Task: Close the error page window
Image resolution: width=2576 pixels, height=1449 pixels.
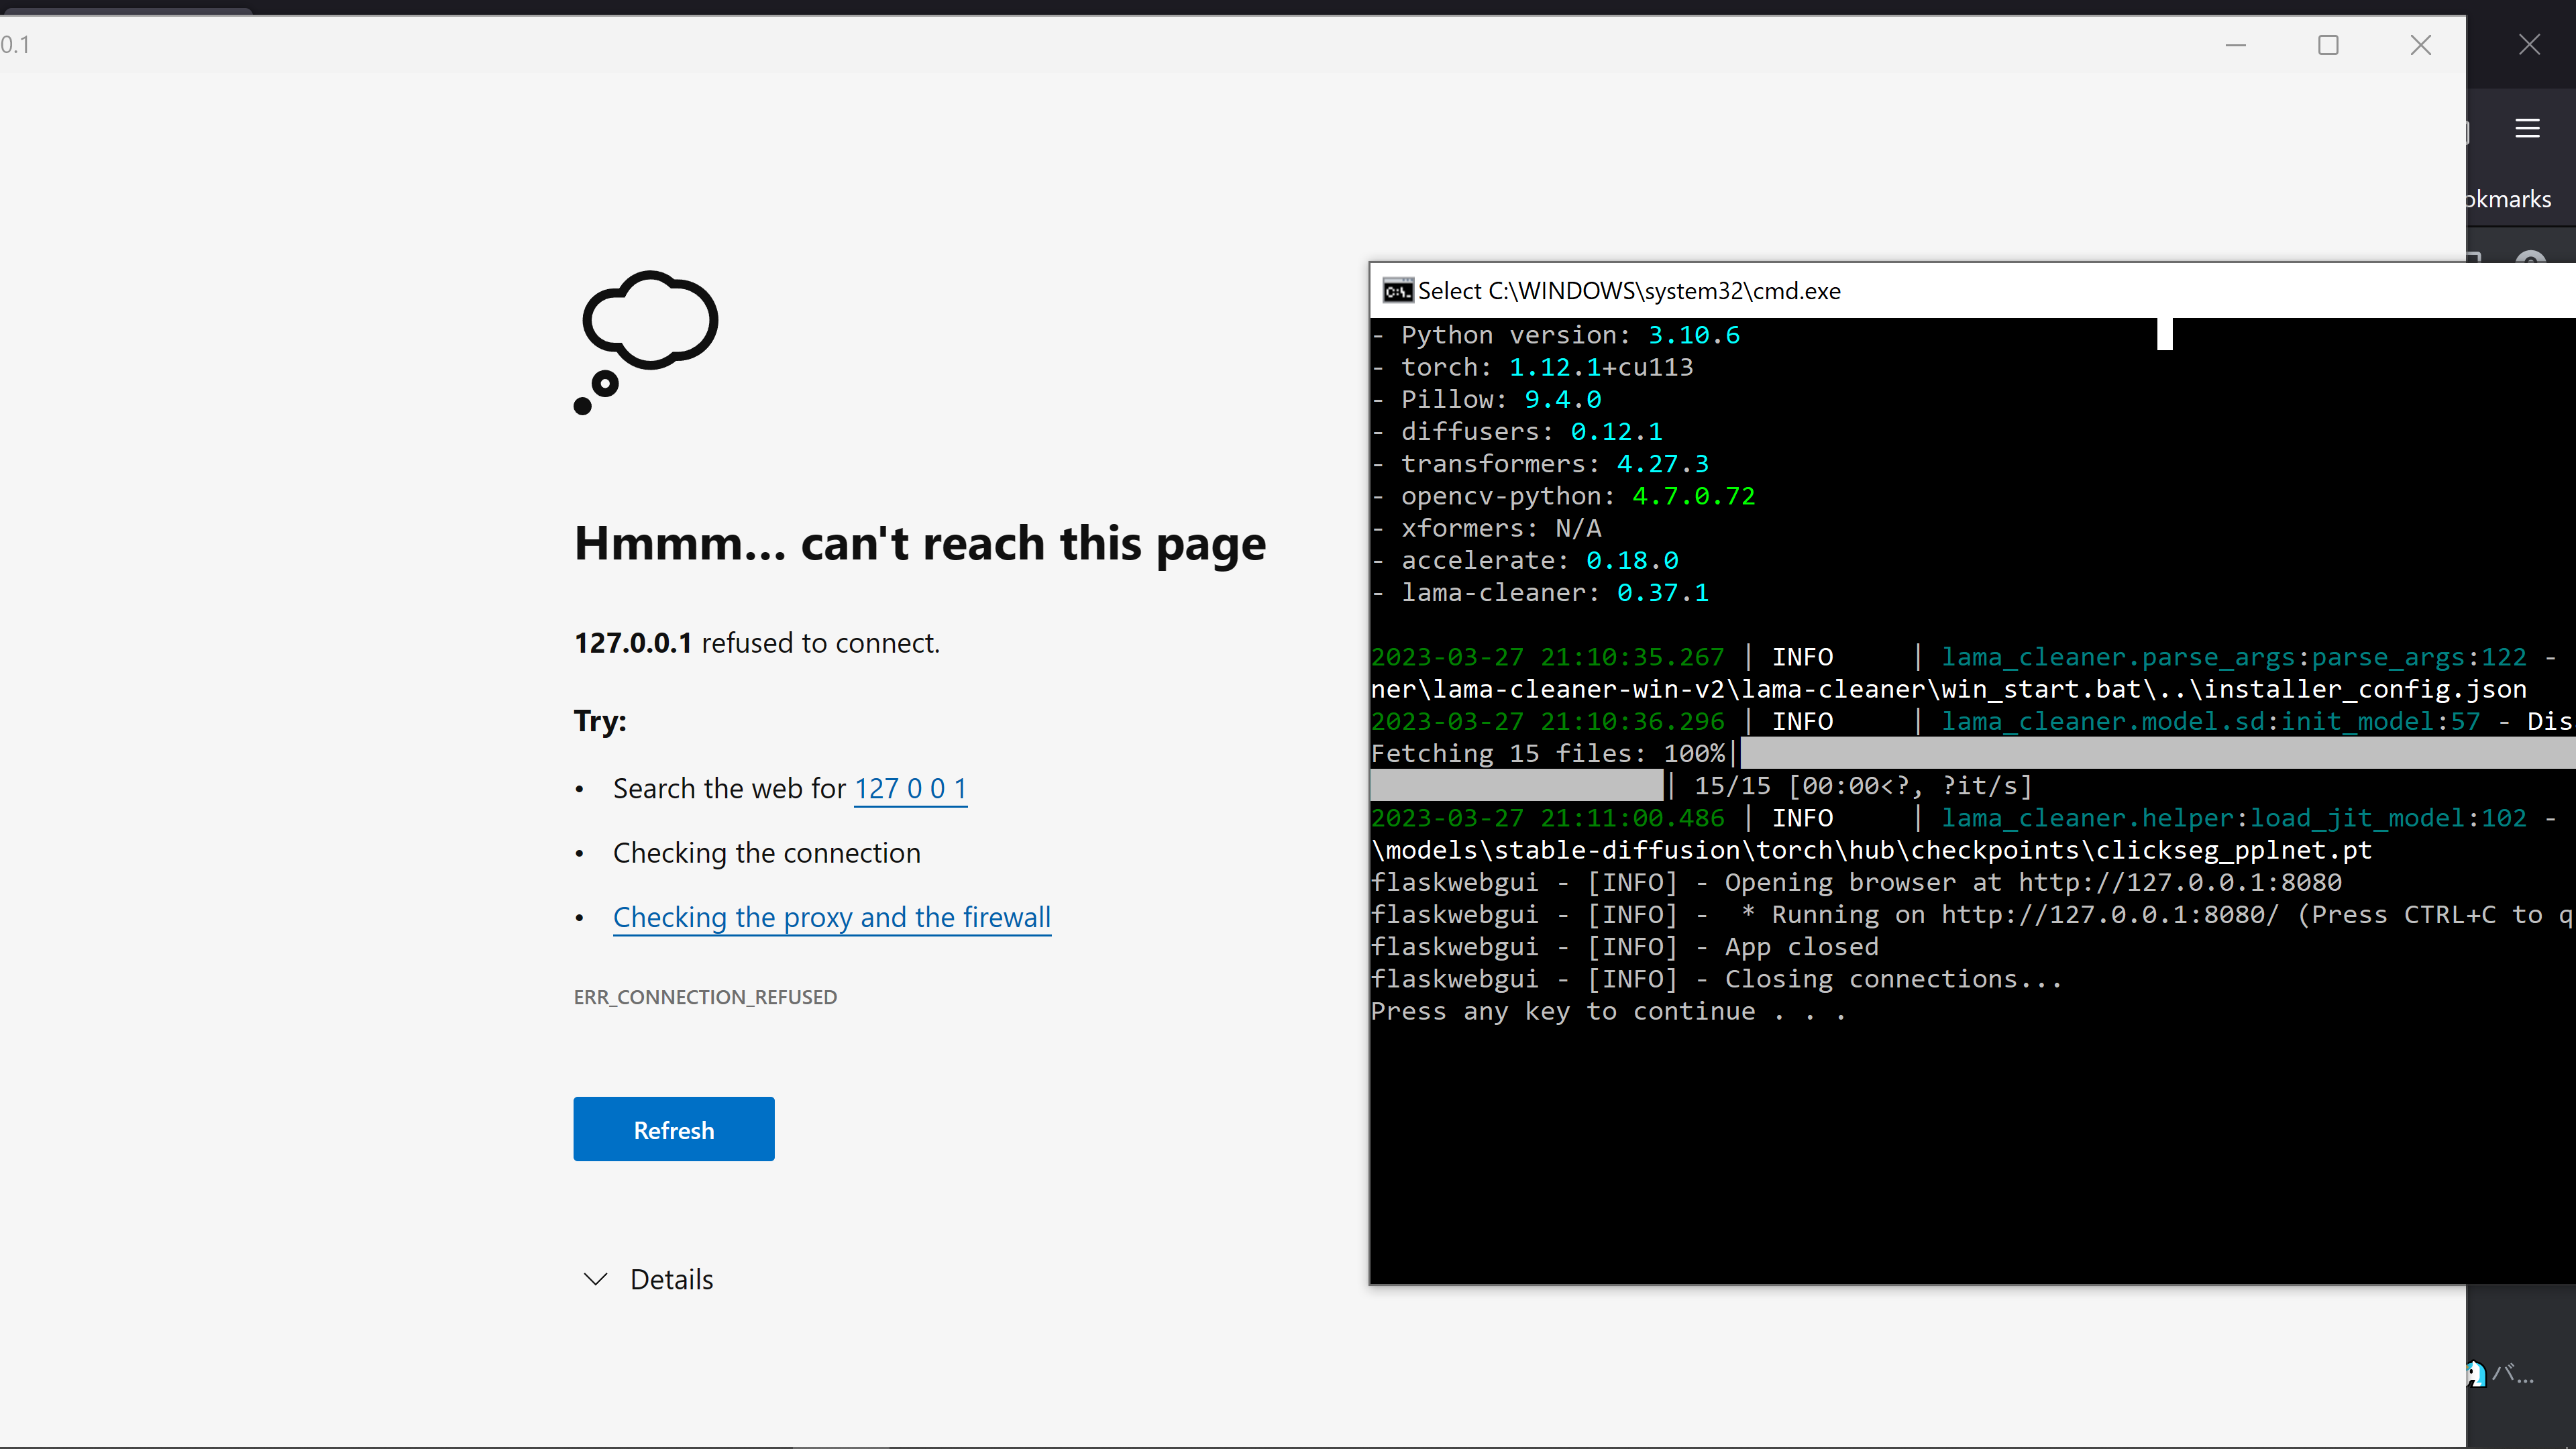Action: click(x=2421, y=45)
